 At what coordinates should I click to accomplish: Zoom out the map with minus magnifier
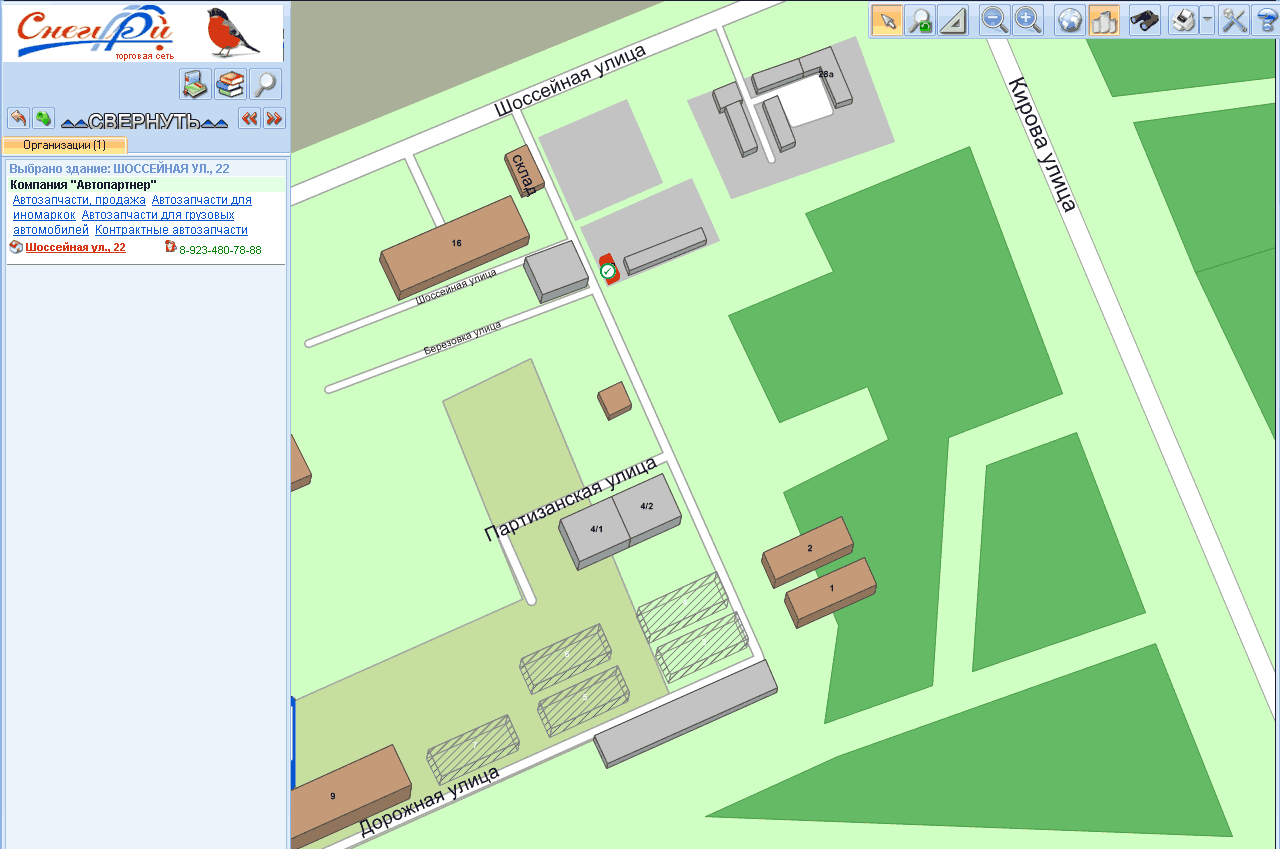994,20
